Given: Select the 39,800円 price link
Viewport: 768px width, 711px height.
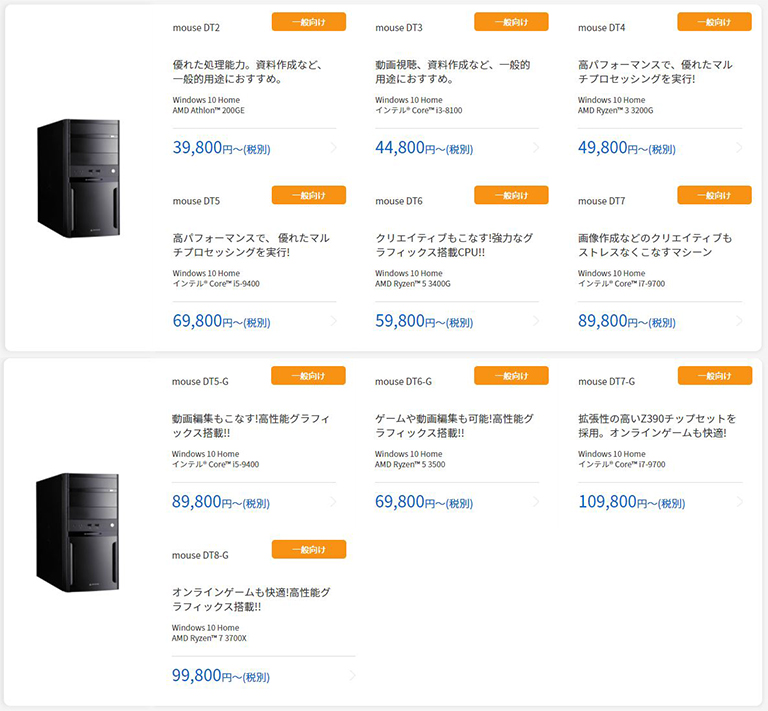Looking at the screenshot, I should click(x=221, y=147).
